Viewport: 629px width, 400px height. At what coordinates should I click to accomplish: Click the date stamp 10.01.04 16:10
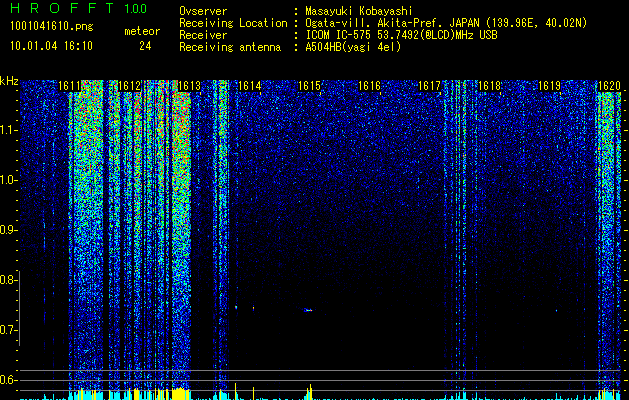coord(51,46)
